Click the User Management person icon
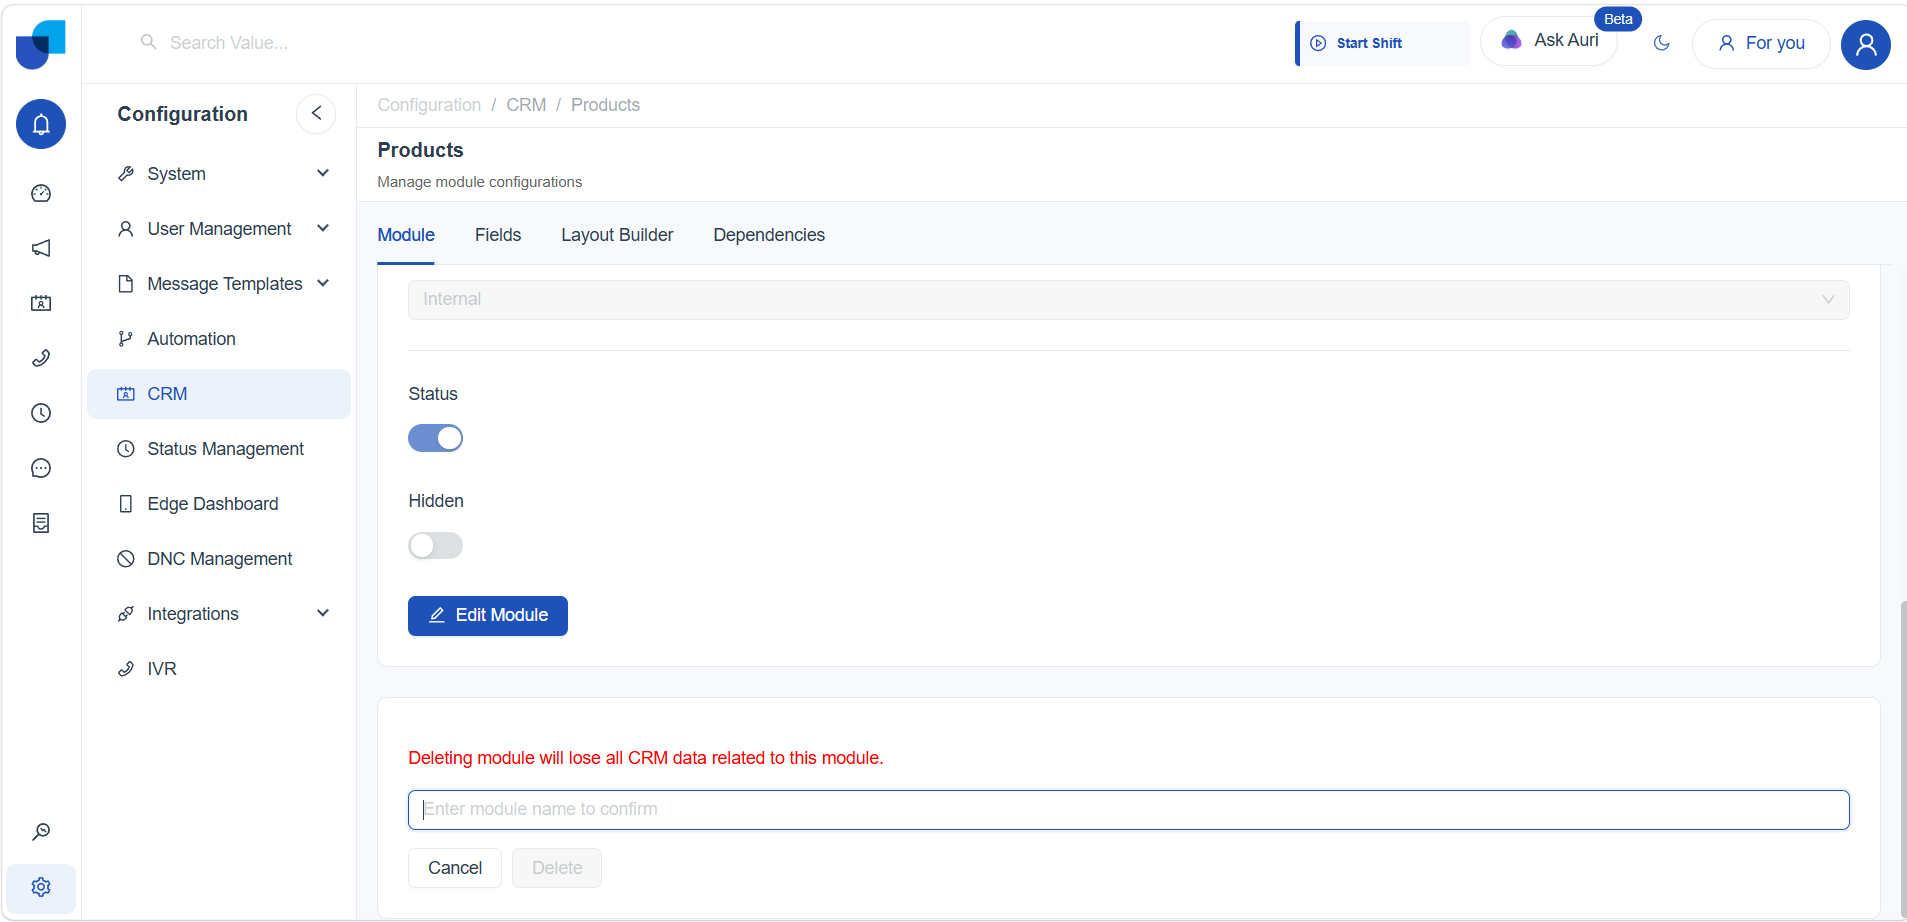 pos(126,229)
